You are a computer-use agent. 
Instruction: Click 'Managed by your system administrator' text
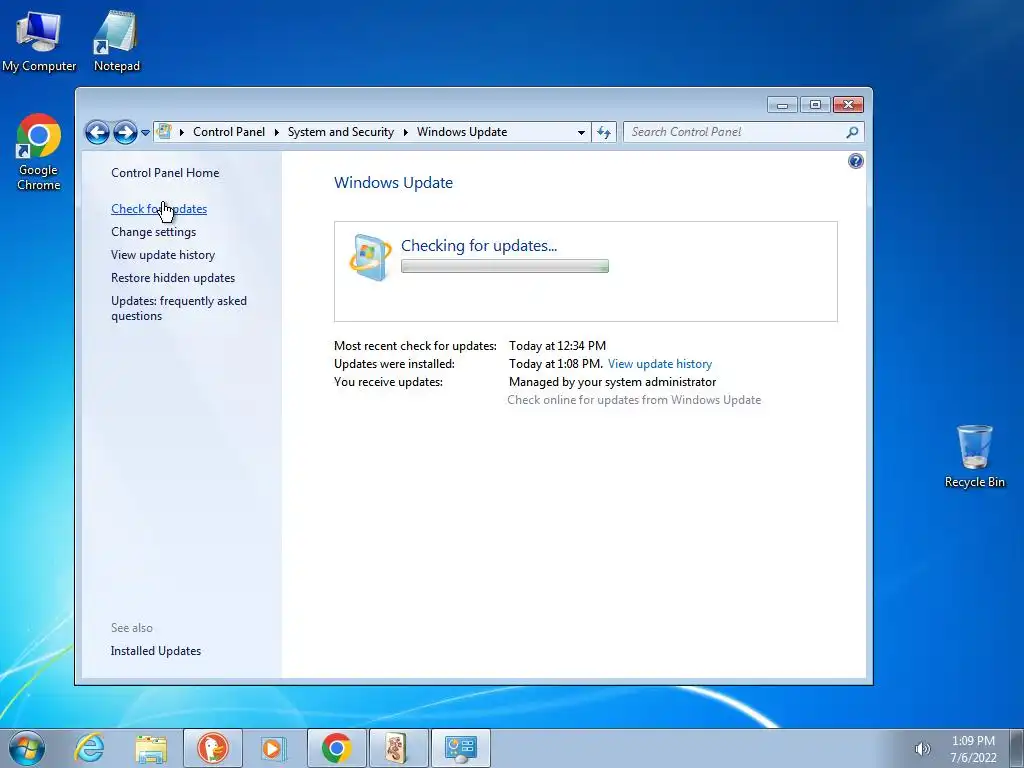pyautogui.click(x=613, y=382)
